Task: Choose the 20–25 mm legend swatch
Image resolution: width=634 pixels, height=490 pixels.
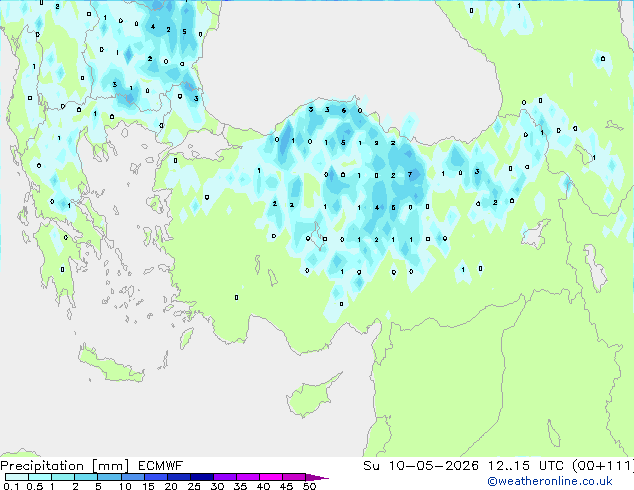Action: (179, 477)
